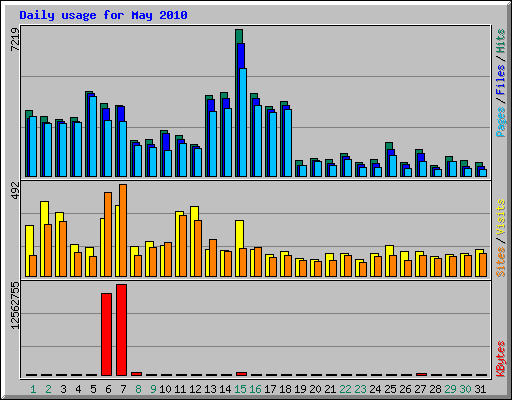Click the red 'KBytes' legend label

[x=501, y=359]
